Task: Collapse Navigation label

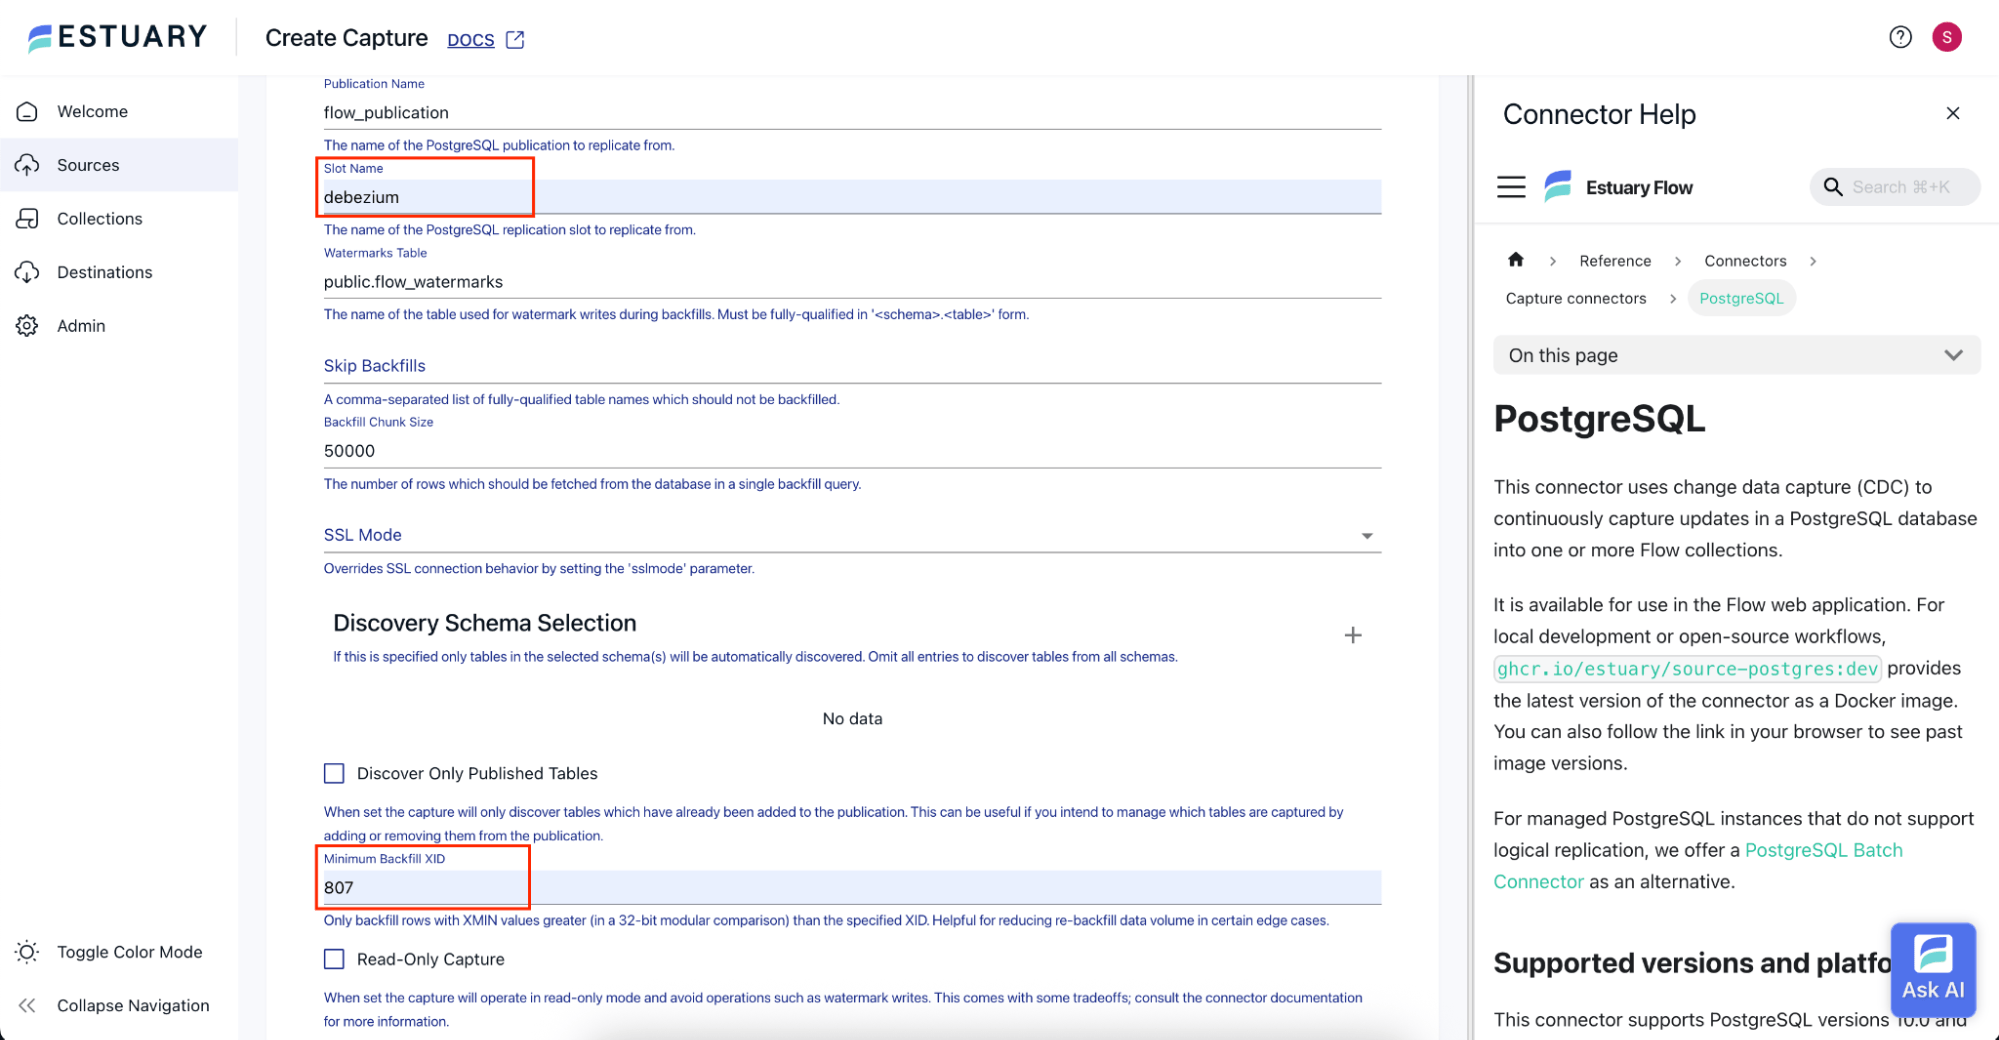Action: click(x=133, y=1005)
